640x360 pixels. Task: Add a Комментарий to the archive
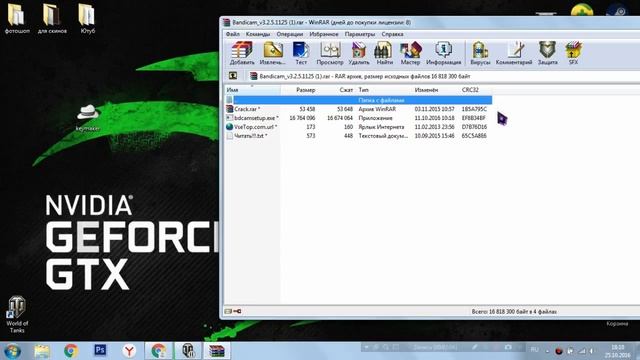tap(514, 53)
